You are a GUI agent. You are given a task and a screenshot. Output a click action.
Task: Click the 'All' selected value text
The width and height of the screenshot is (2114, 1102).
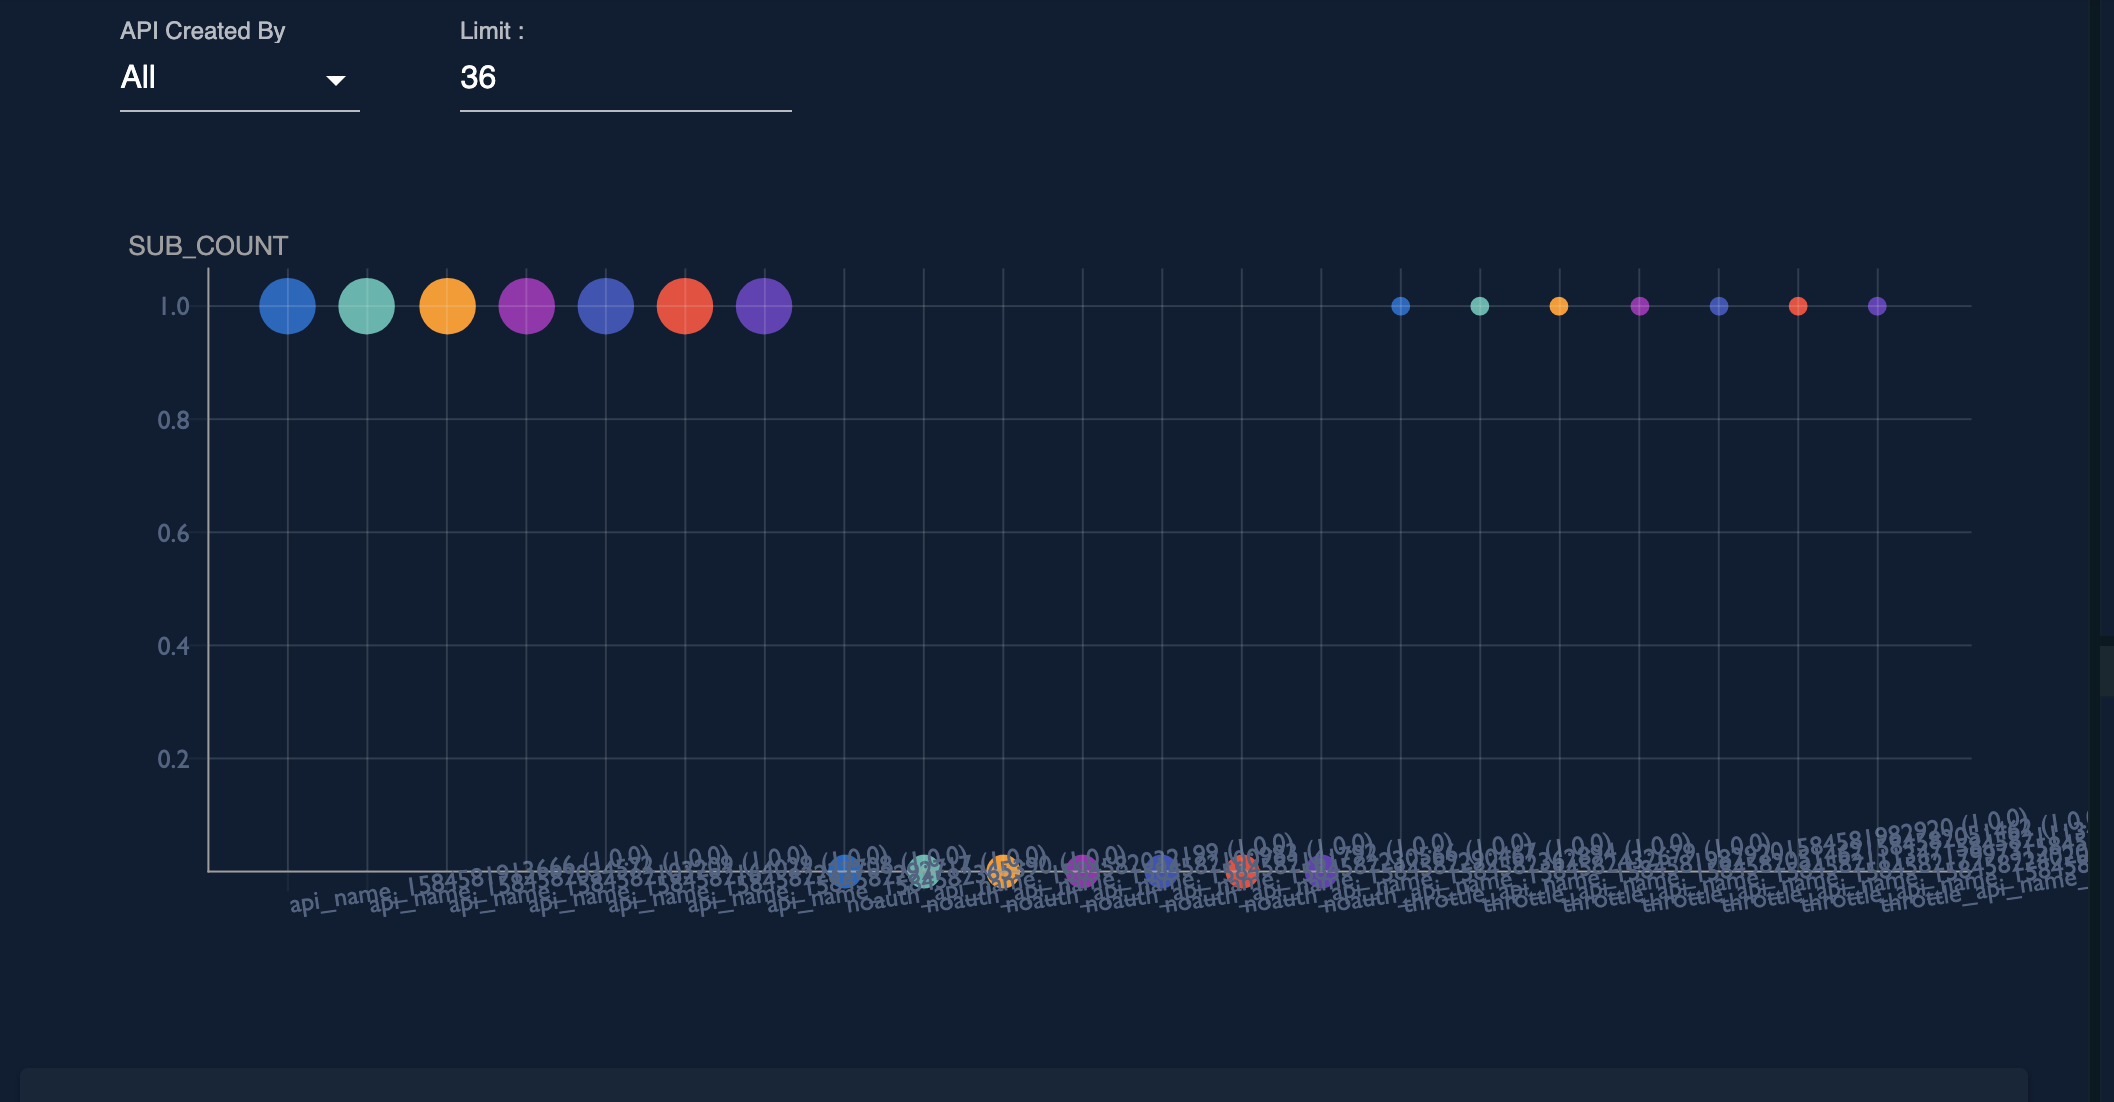[138, 77]
